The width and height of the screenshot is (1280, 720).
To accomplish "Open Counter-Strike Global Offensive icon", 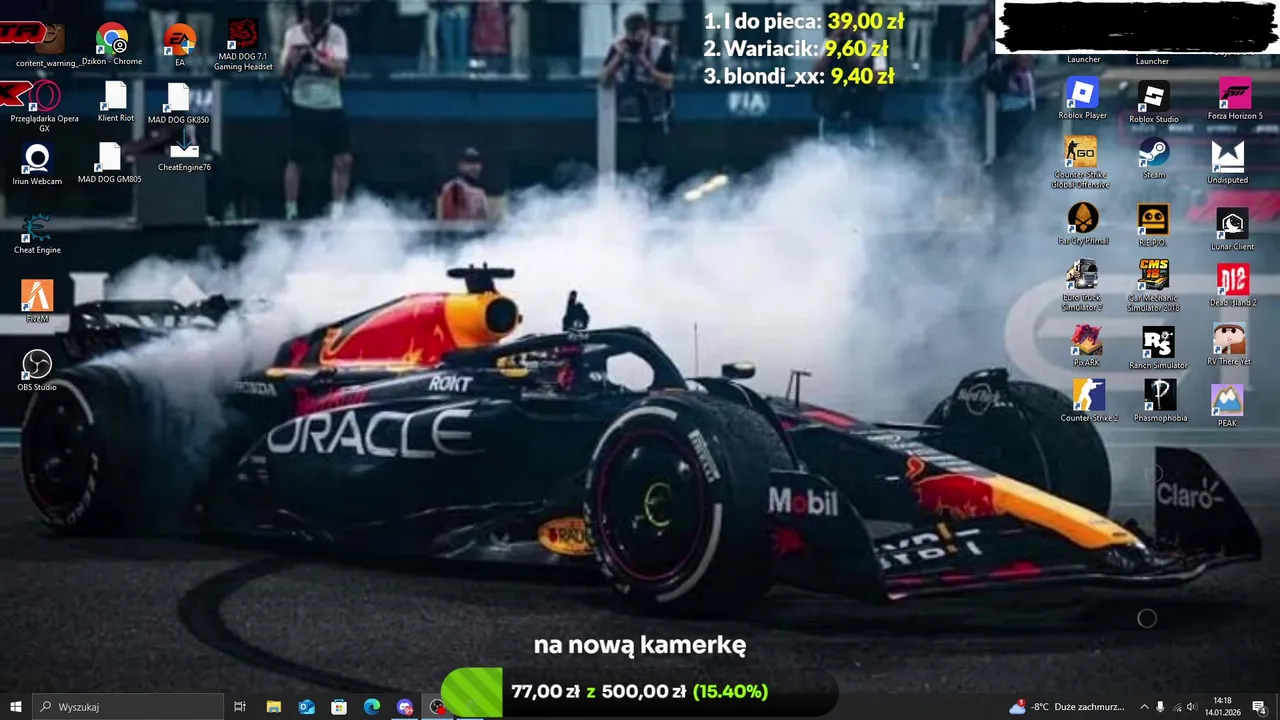I will click(1081, 162).
